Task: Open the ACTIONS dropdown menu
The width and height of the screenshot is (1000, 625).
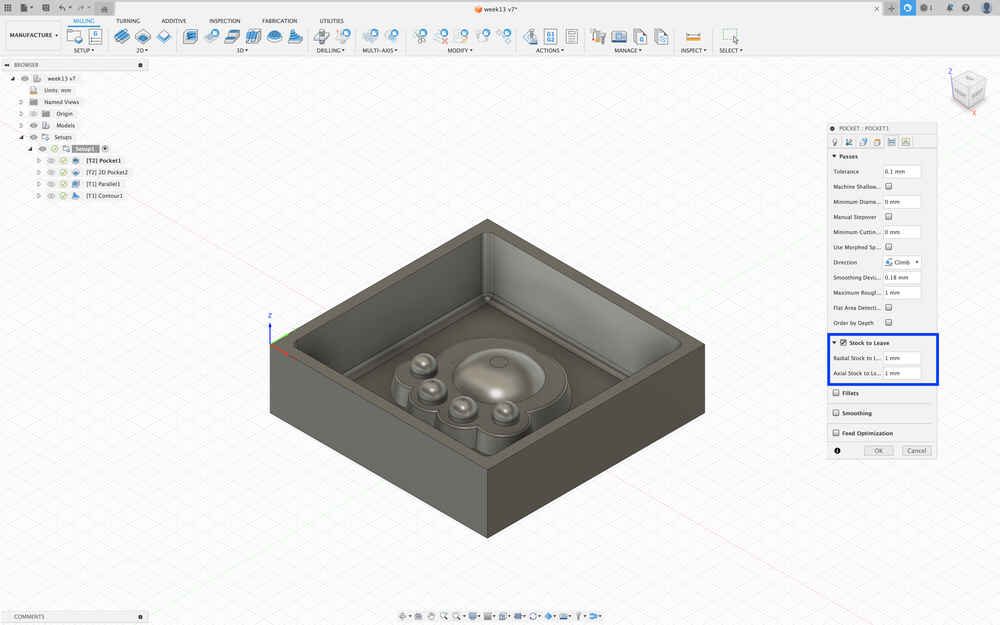Action: (550, 50)
